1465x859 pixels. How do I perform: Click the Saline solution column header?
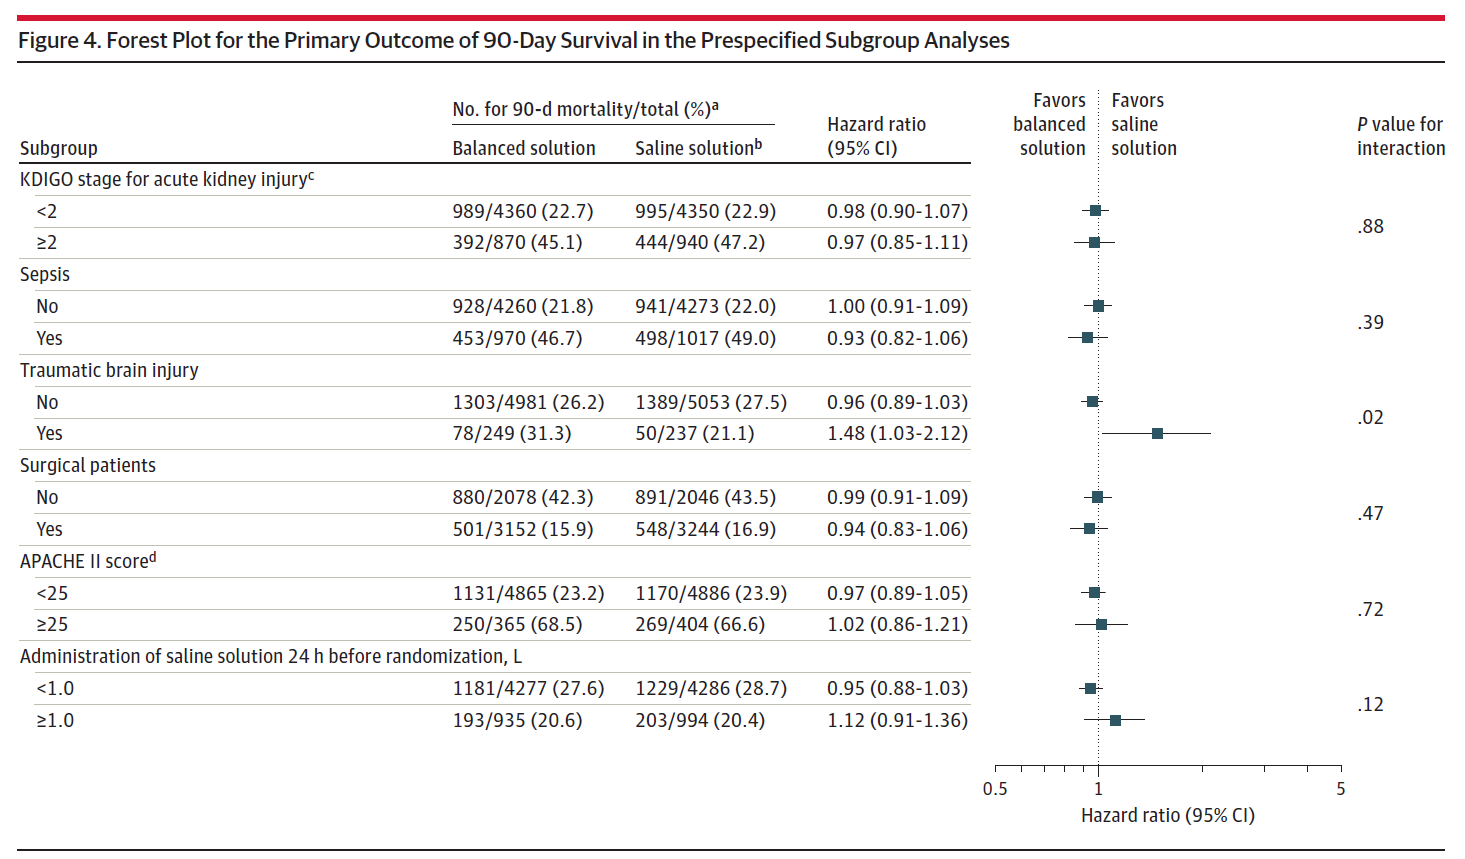click(698, 149)
